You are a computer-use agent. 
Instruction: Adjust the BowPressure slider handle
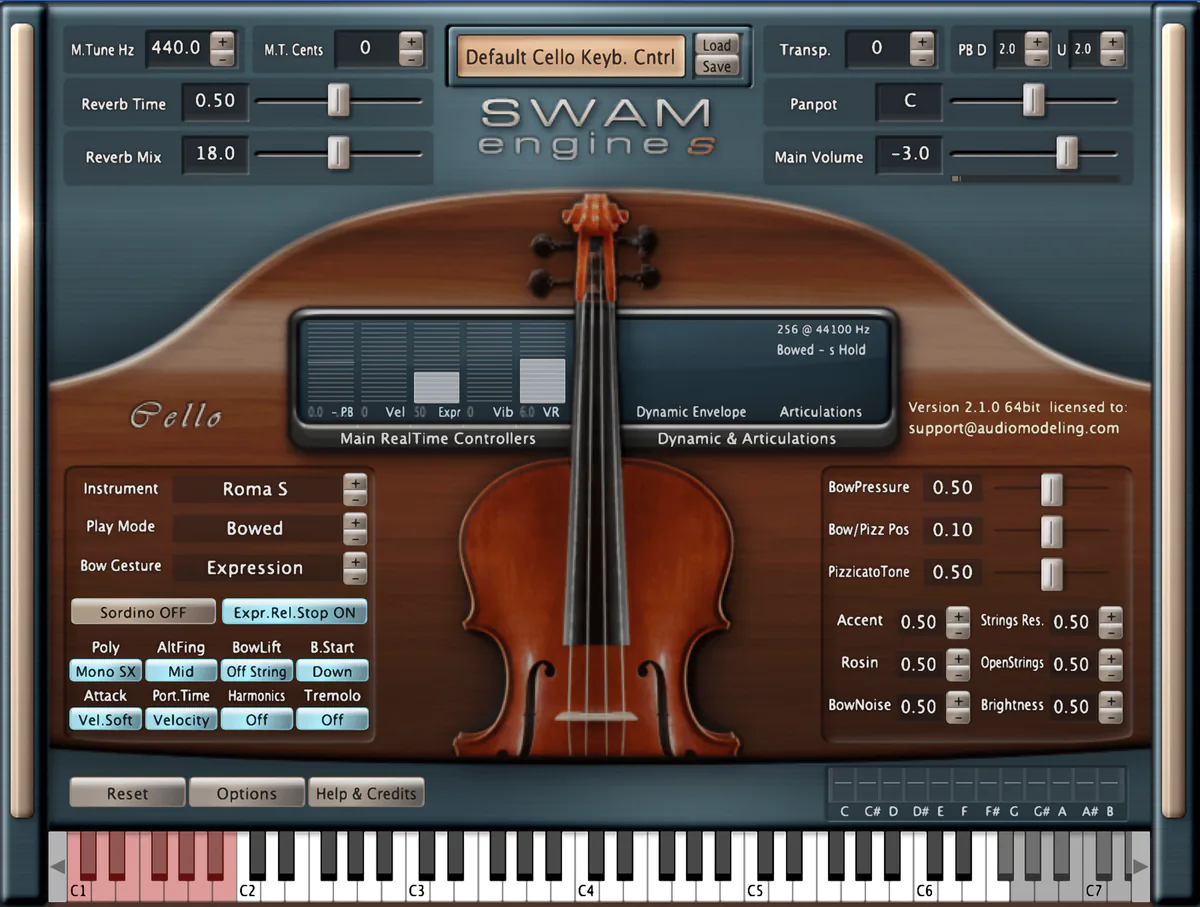coord(1051,489)
